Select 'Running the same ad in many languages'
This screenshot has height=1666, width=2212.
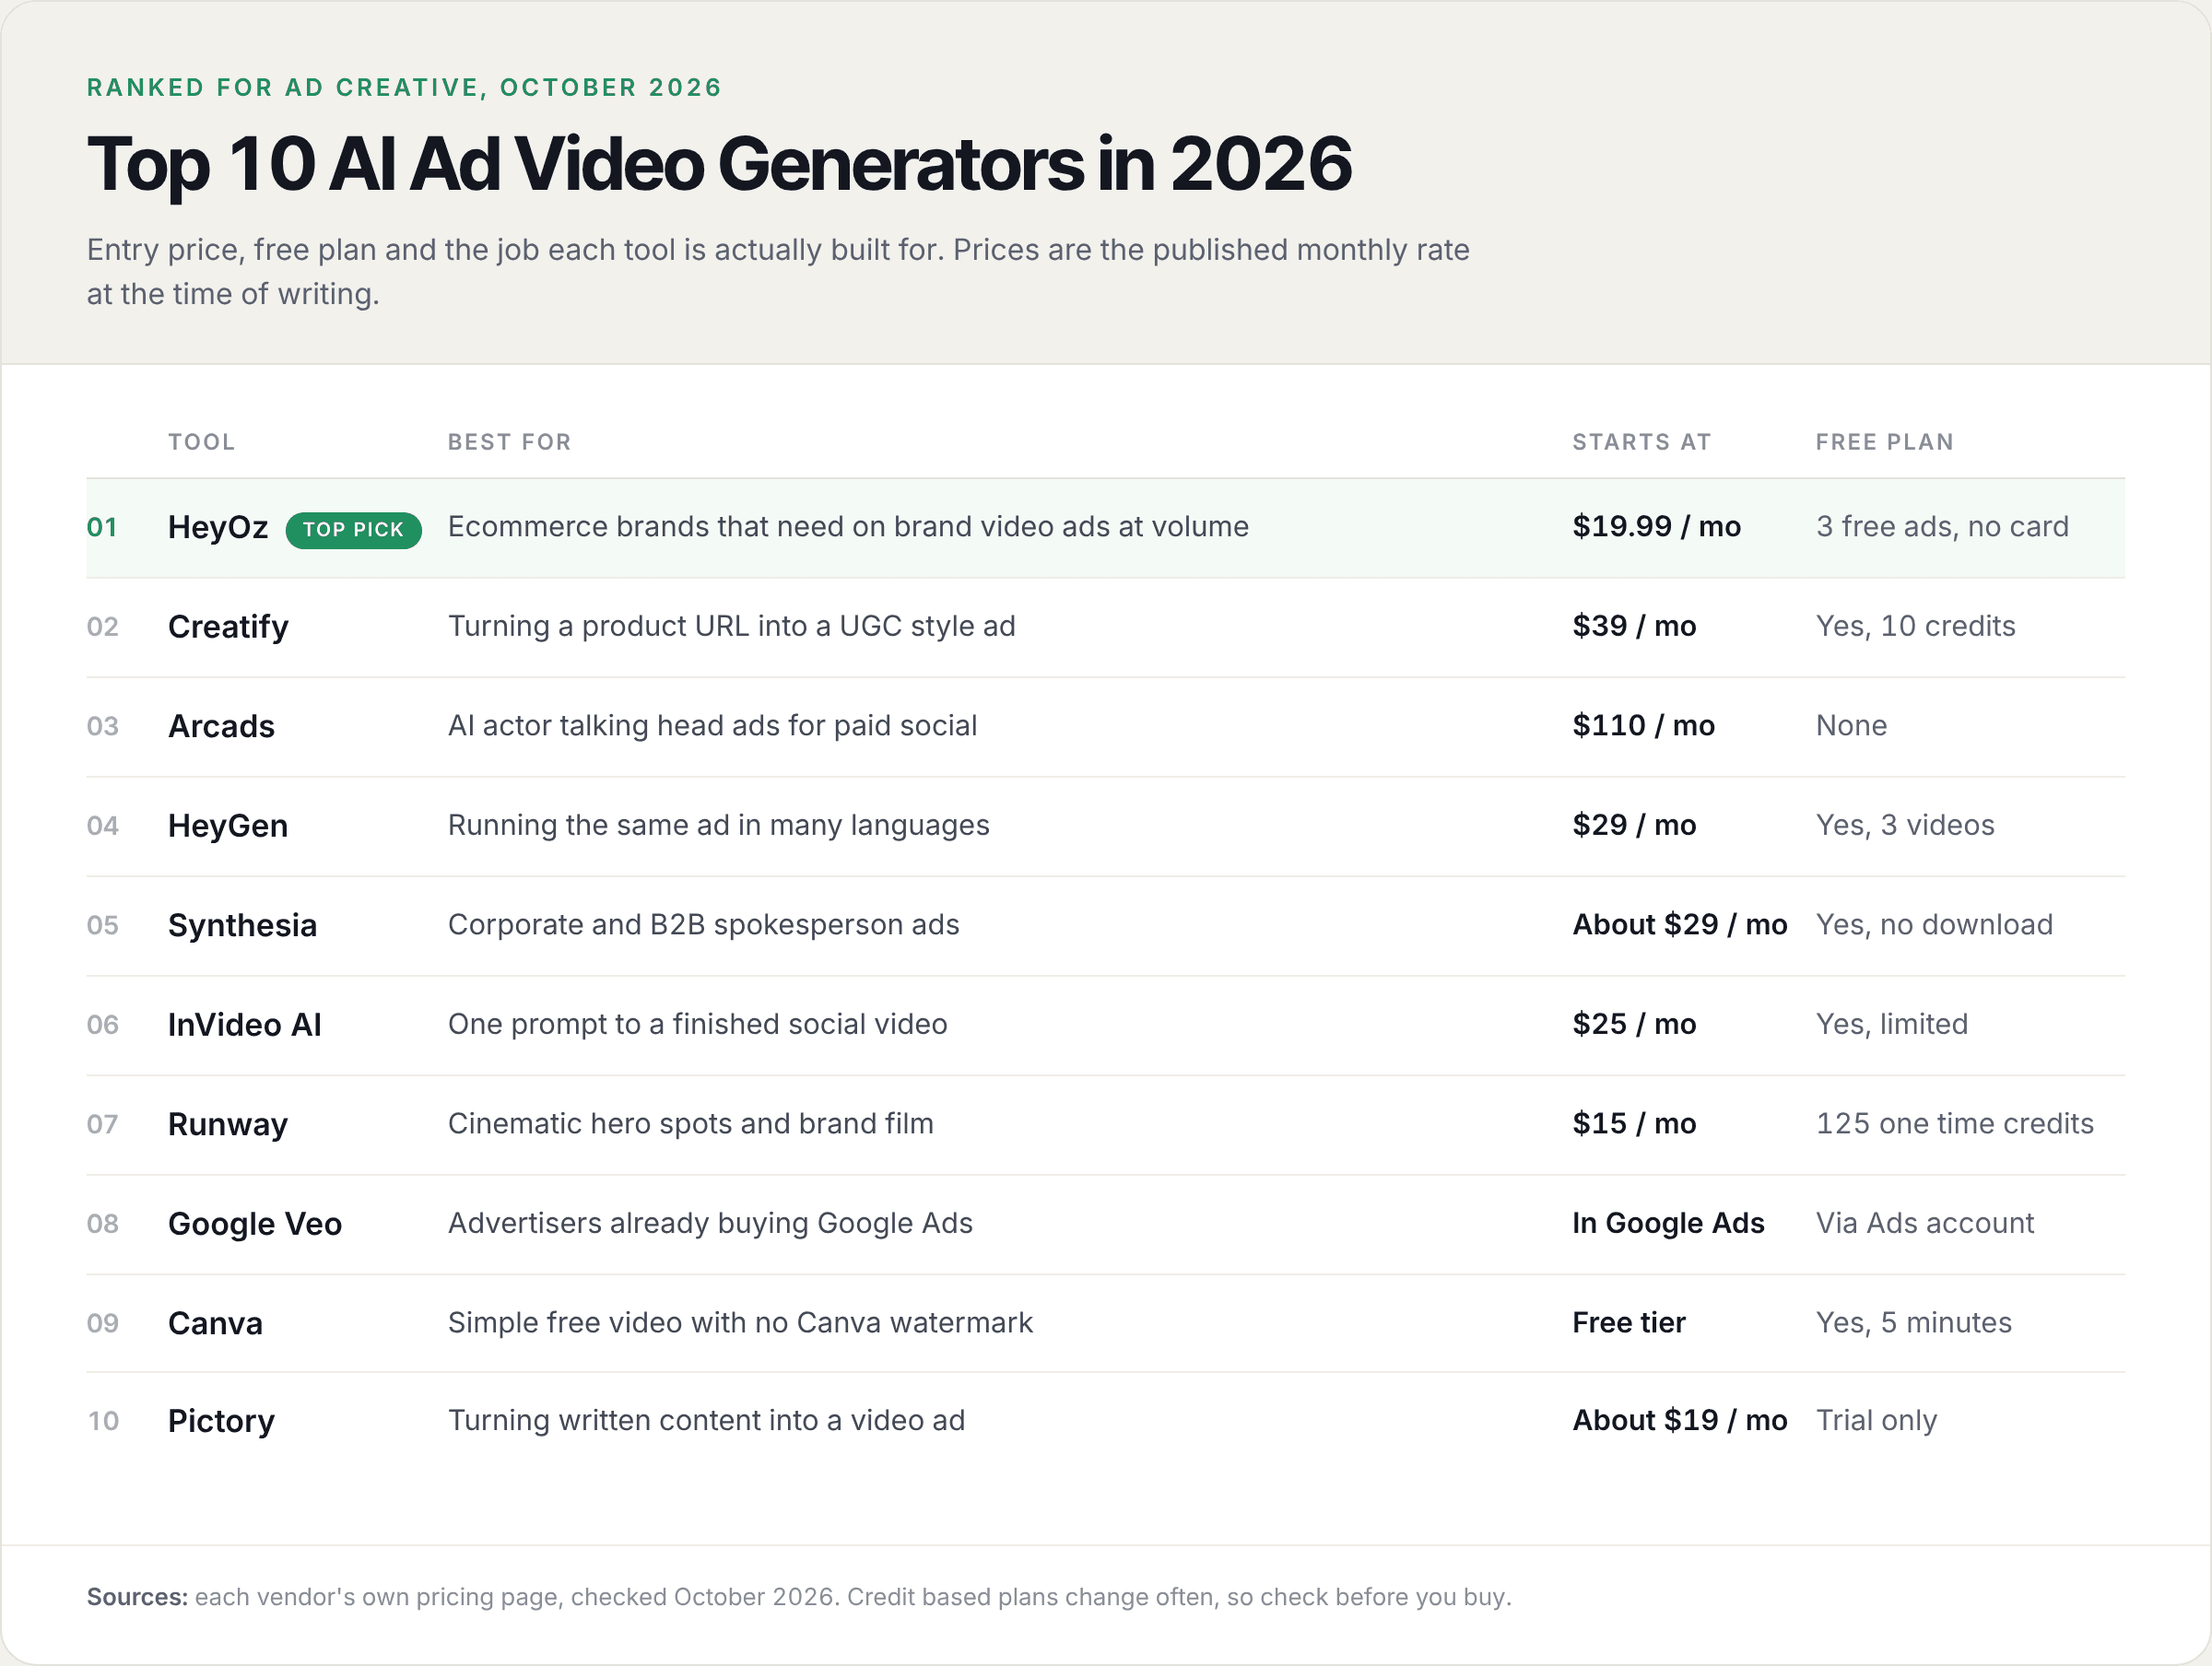coord(719,825)
